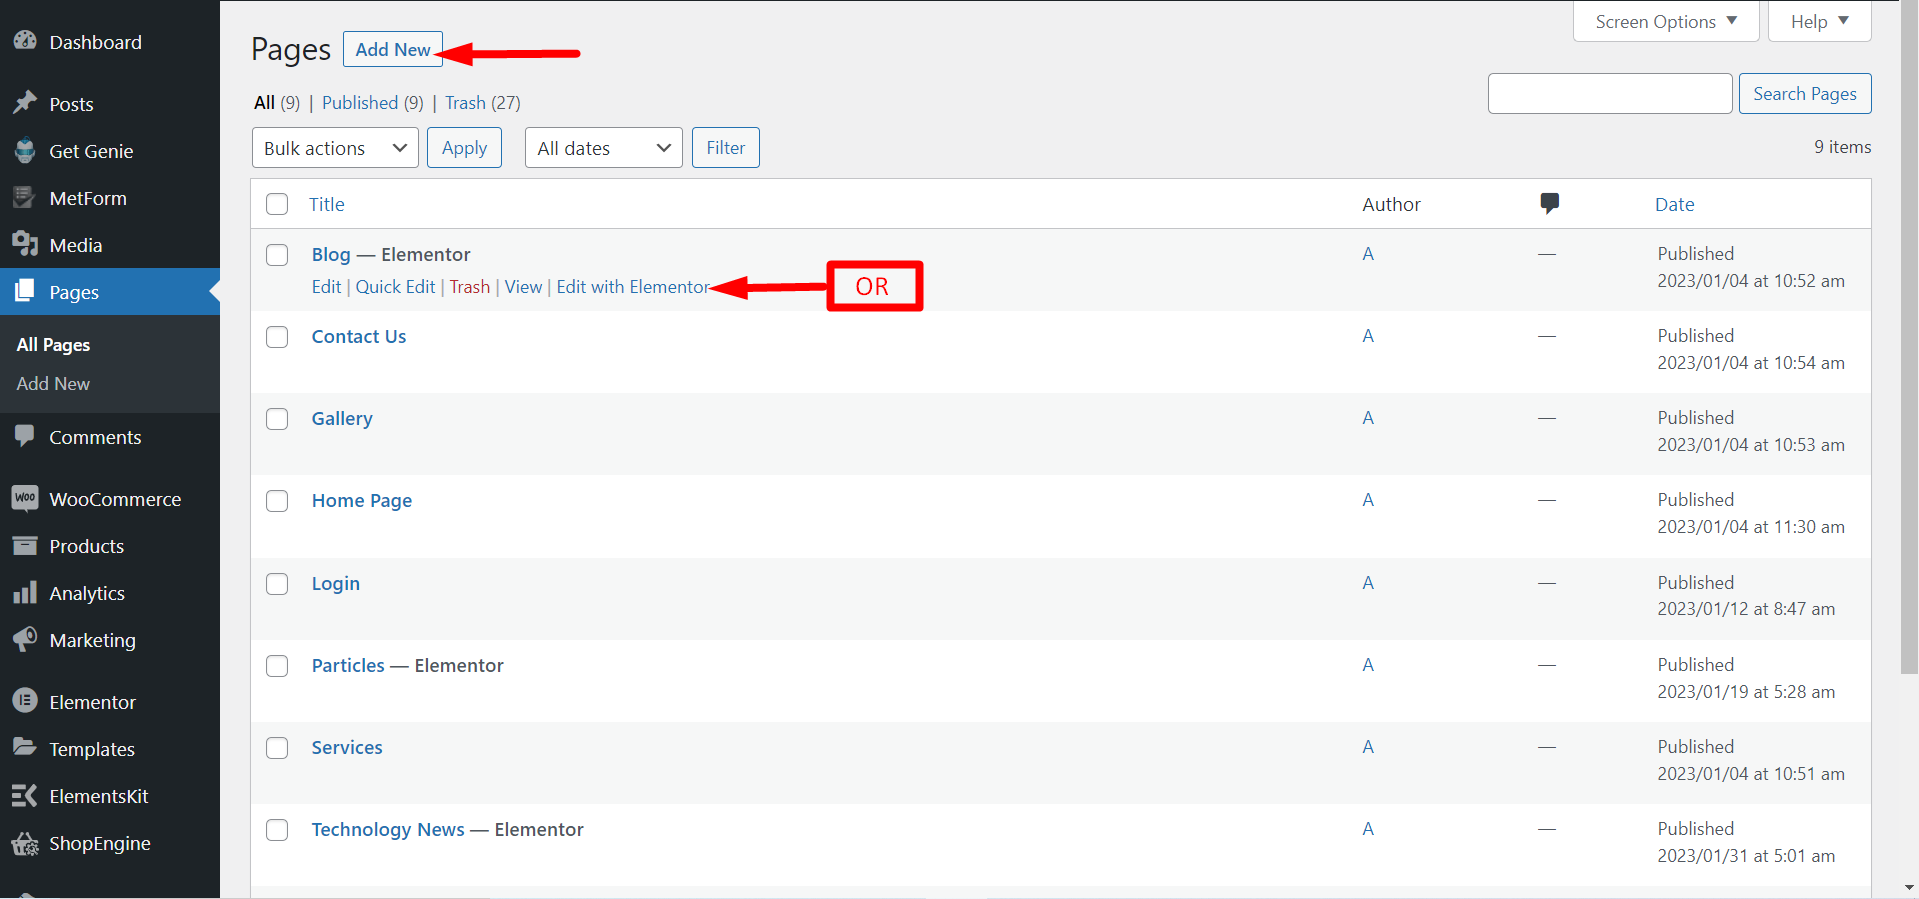Click the Edit link under Blog
Viewport: 1919px width, 899px height.
pos(326,287)
